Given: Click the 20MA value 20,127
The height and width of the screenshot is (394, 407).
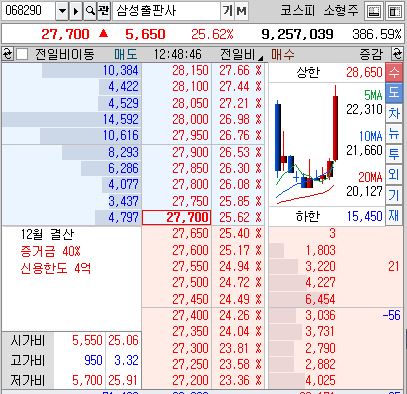Looking at the screenshot, I should pyautogui.click(x=364, y=191).
